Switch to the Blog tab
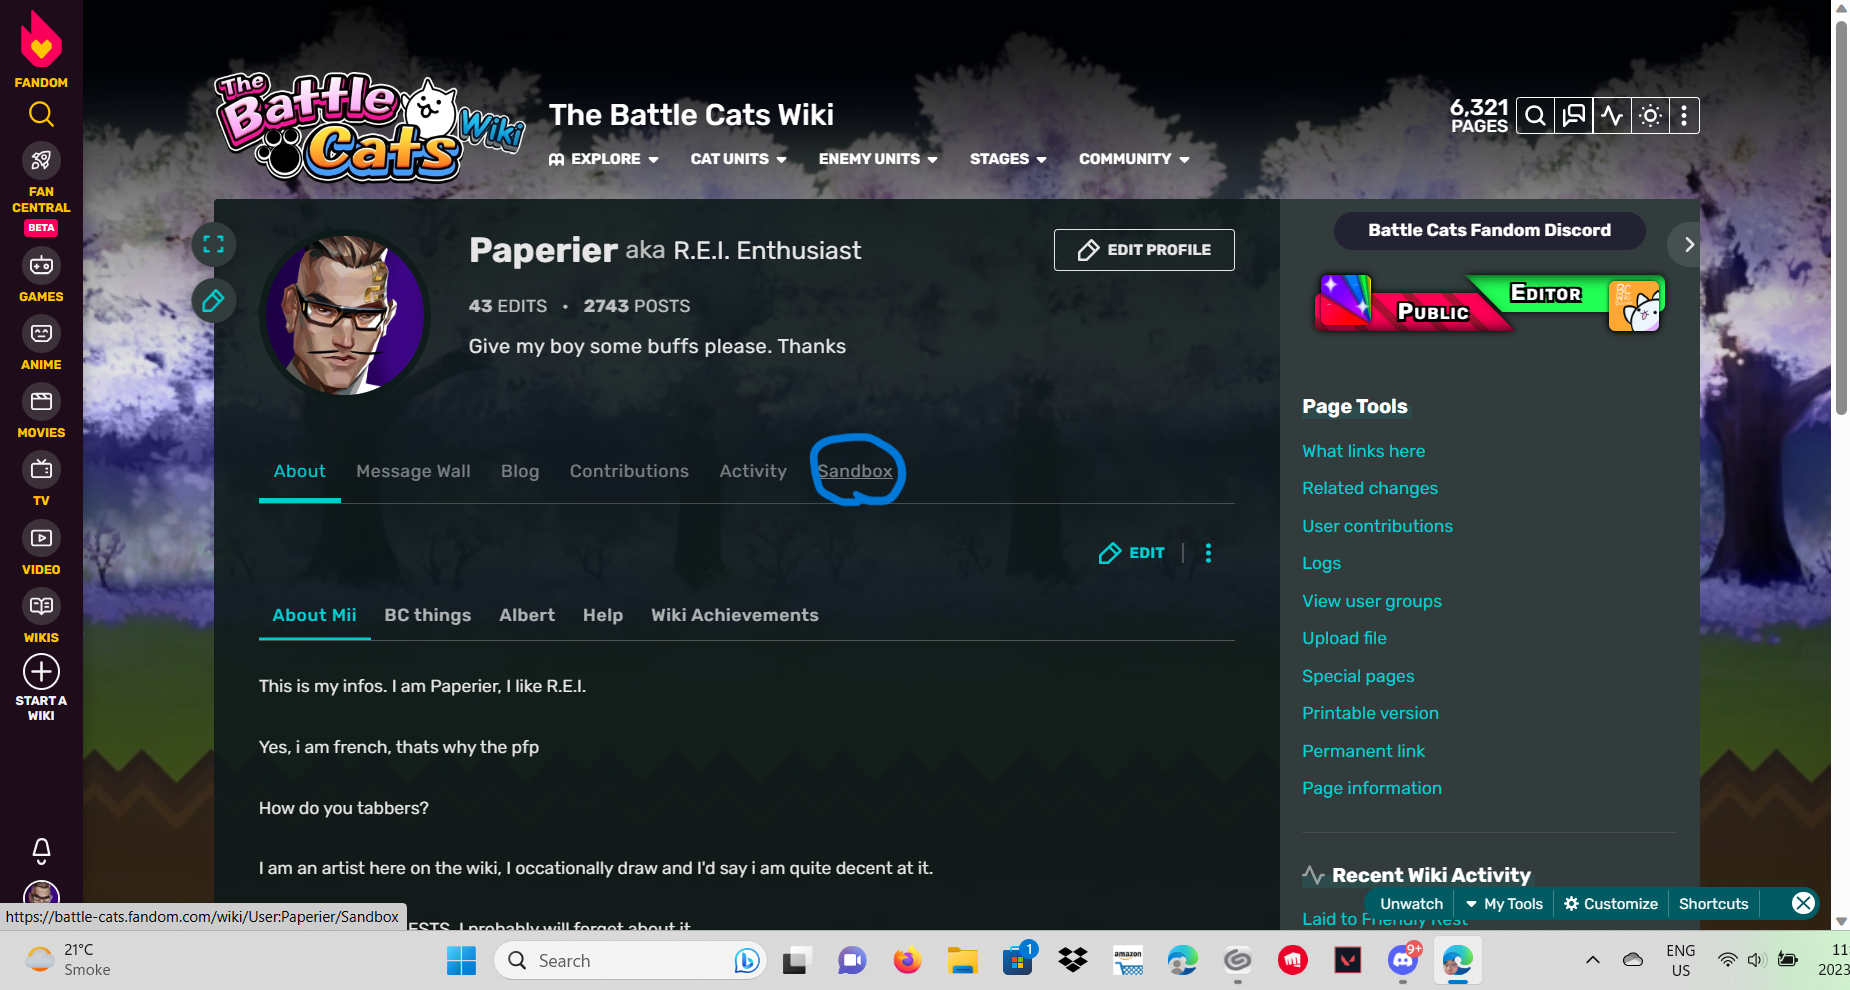 [520, 471]
